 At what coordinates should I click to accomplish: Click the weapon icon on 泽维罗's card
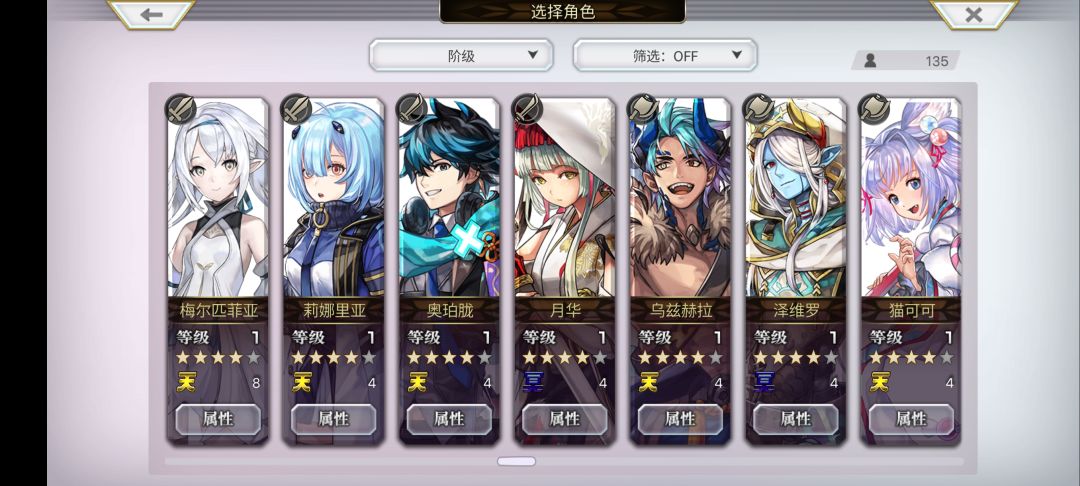click(x=759, y=109)
